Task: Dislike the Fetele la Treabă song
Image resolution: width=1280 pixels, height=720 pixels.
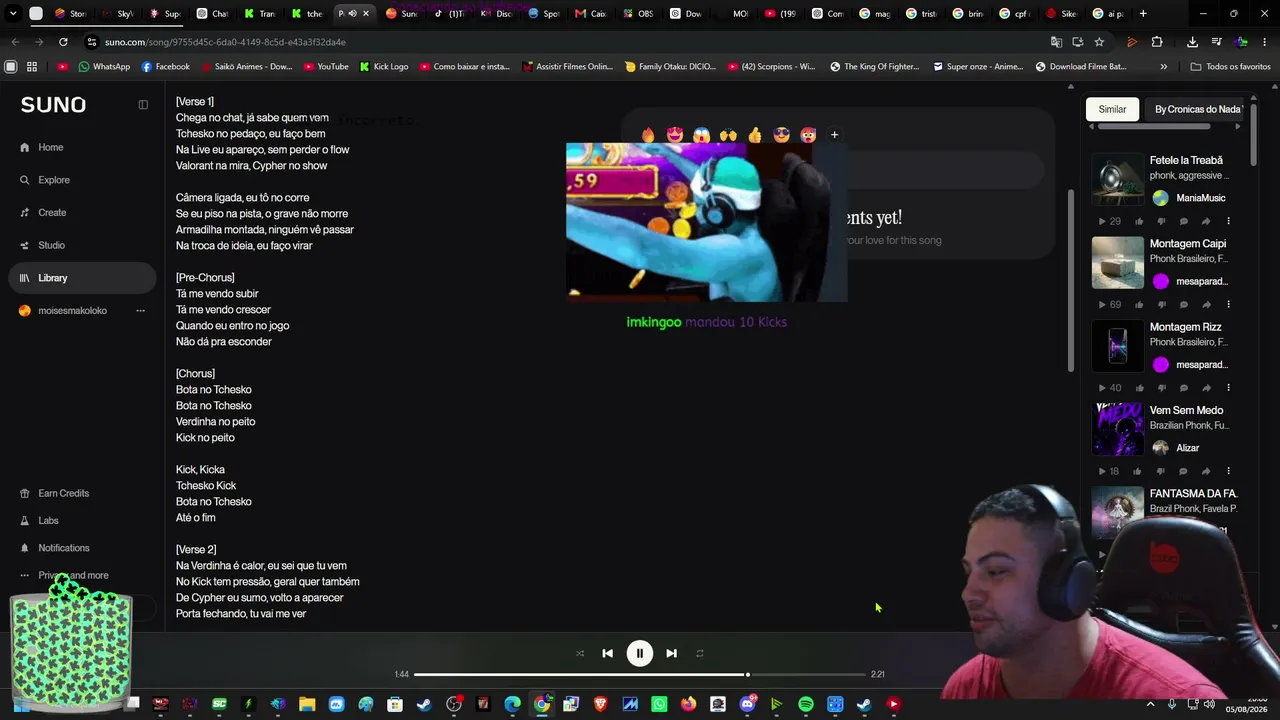Action: (1161, 221)
